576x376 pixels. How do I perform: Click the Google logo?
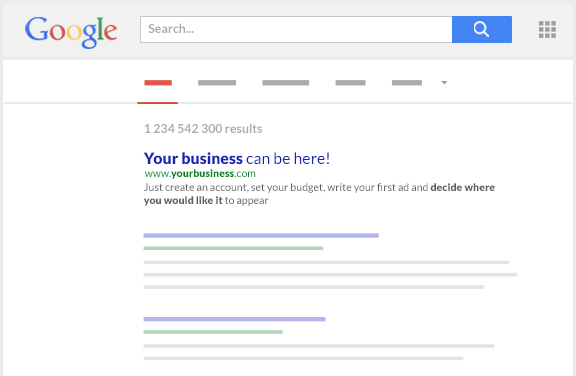71,32
